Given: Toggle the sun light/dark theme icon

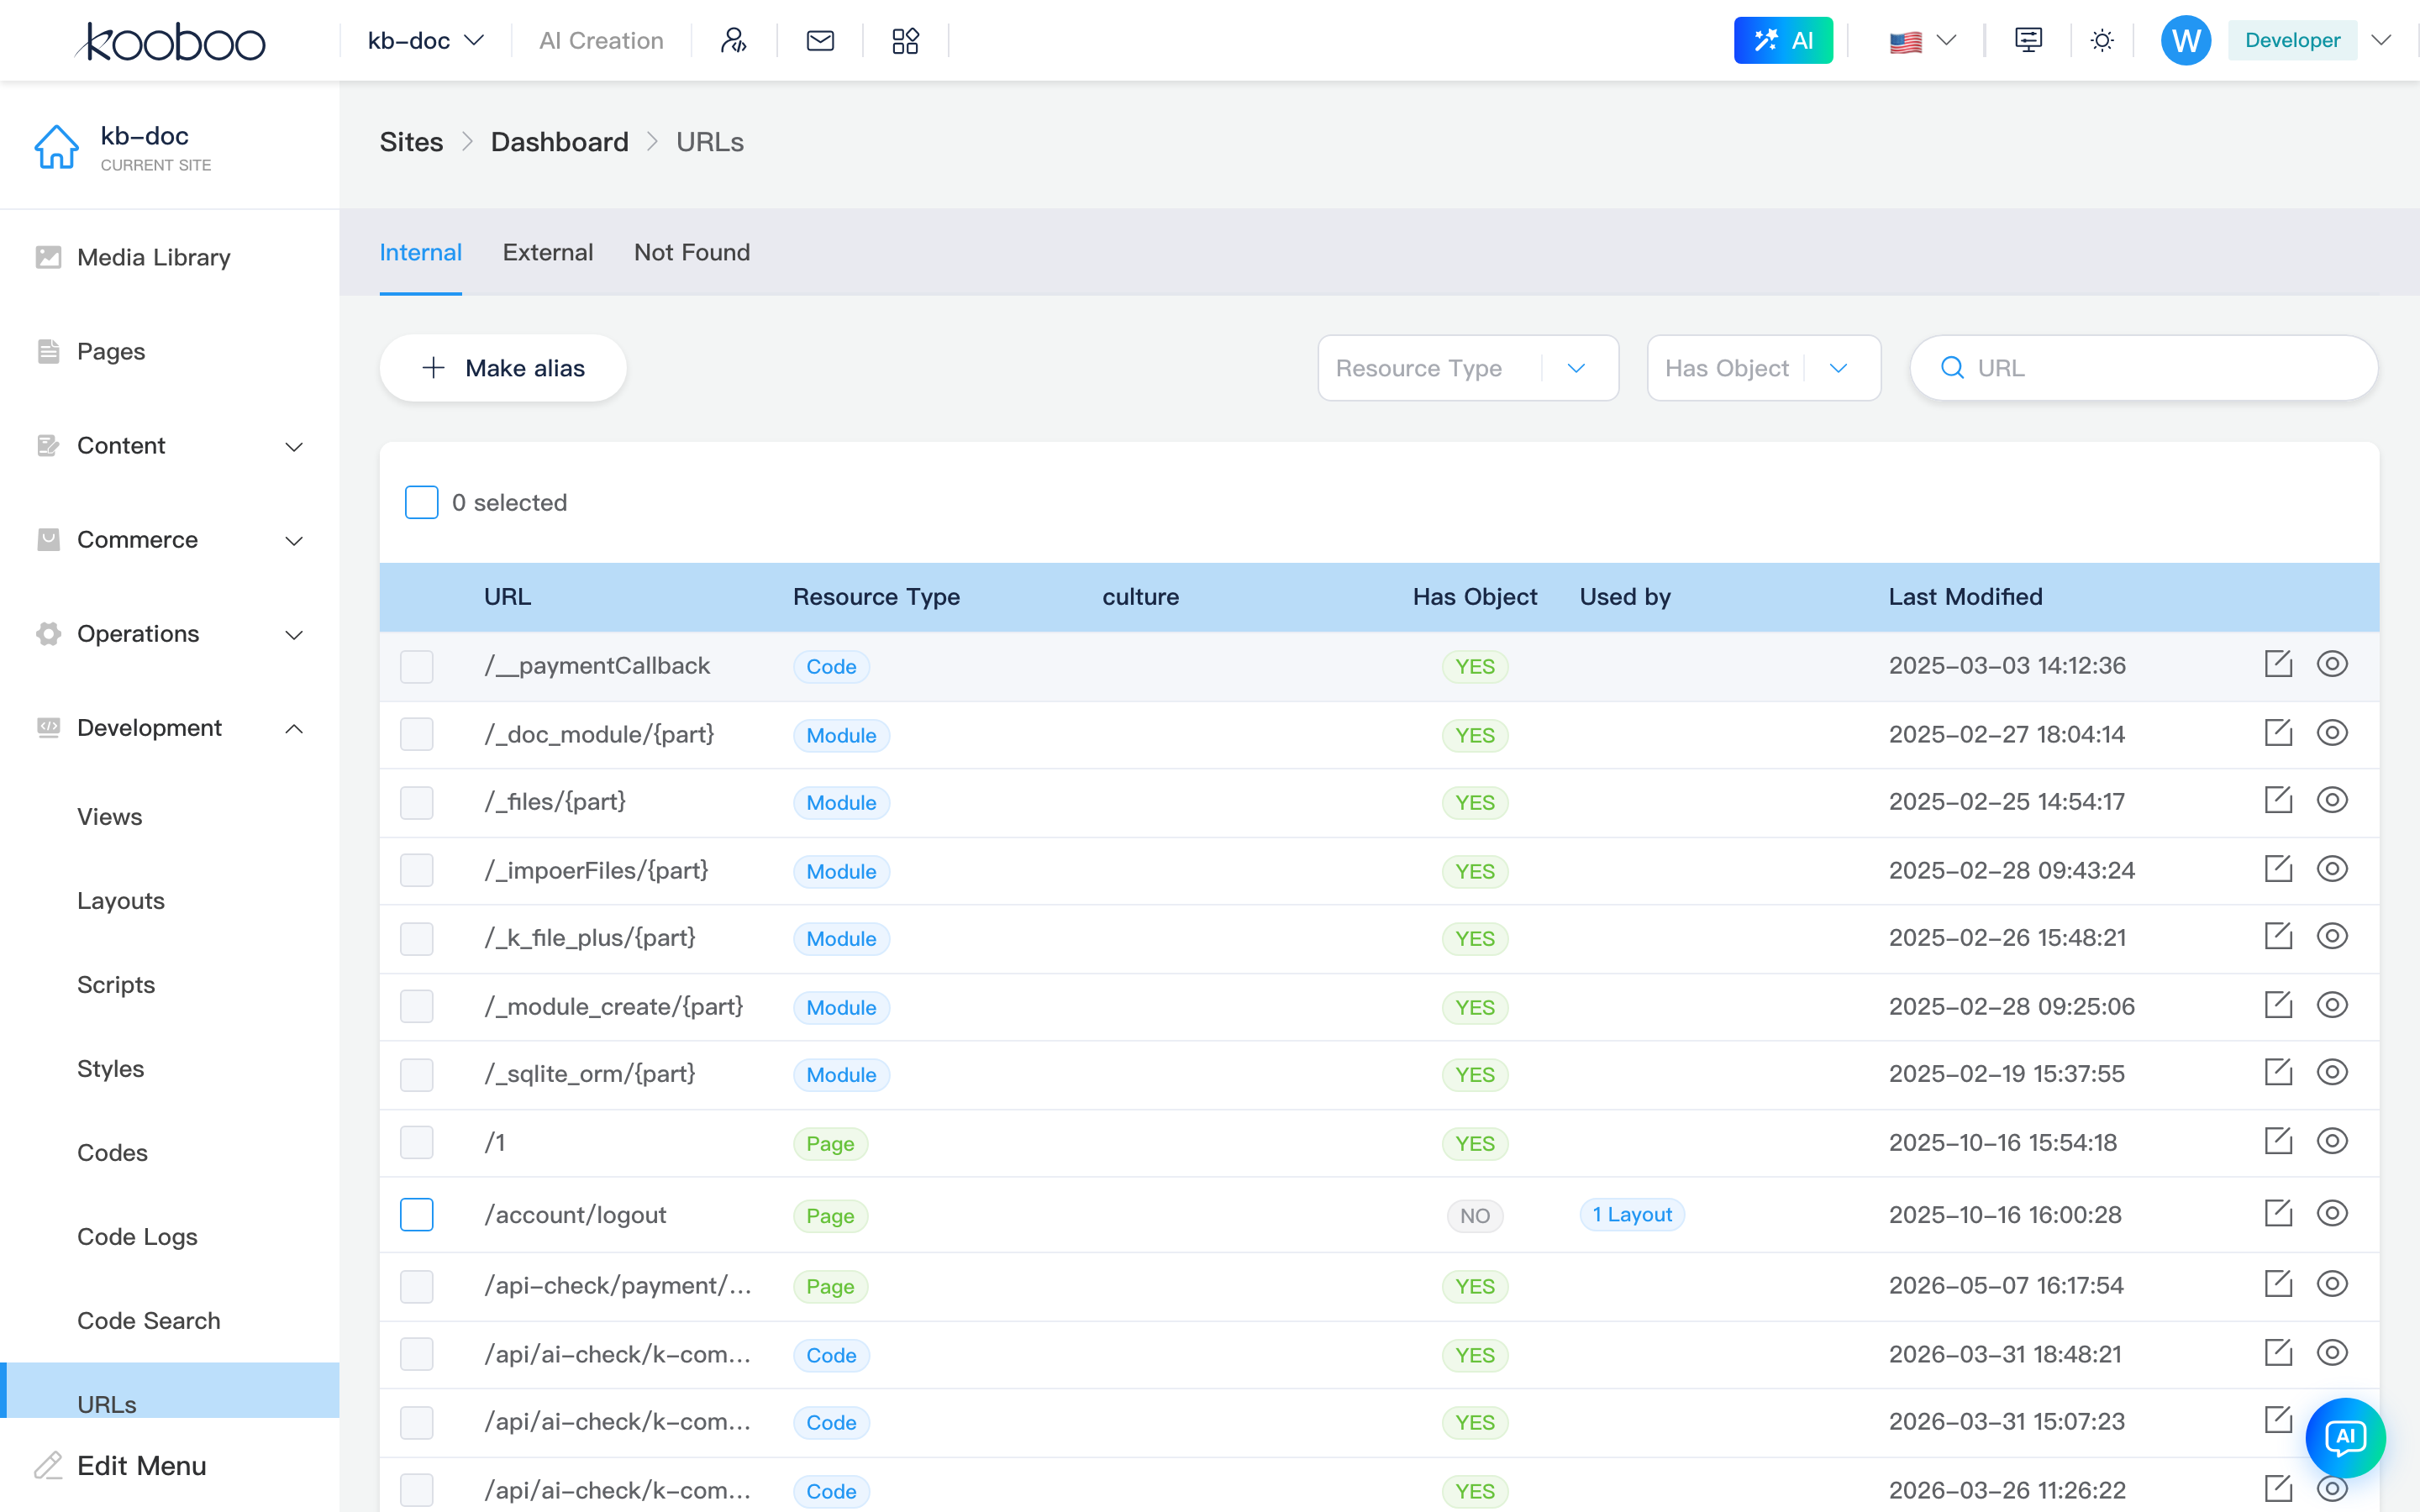Looking at the screenshot, I should coord(2102,40).
